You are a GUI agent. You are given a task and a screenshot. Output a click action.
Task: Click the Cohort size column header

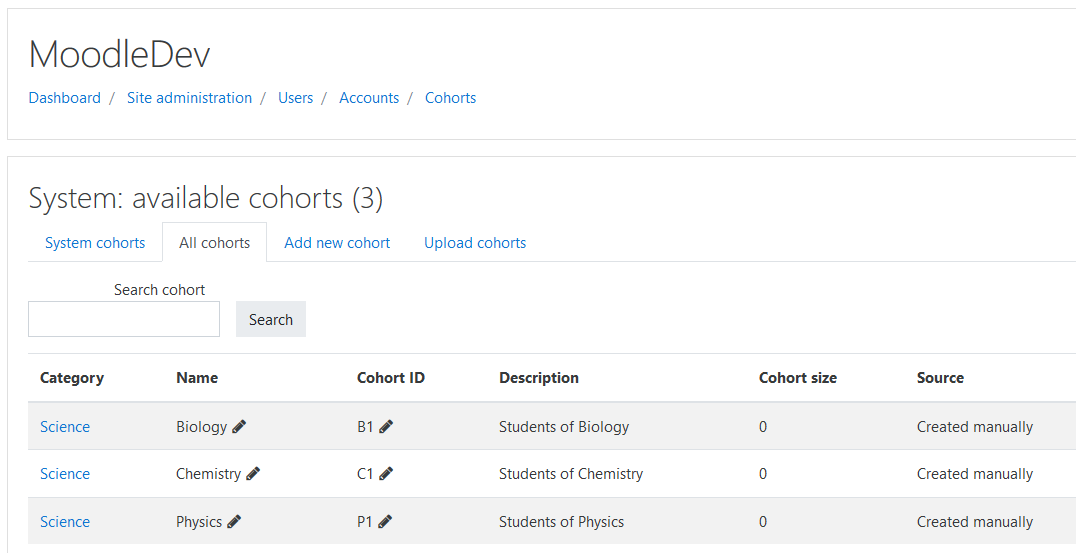(x=797, y=378)
